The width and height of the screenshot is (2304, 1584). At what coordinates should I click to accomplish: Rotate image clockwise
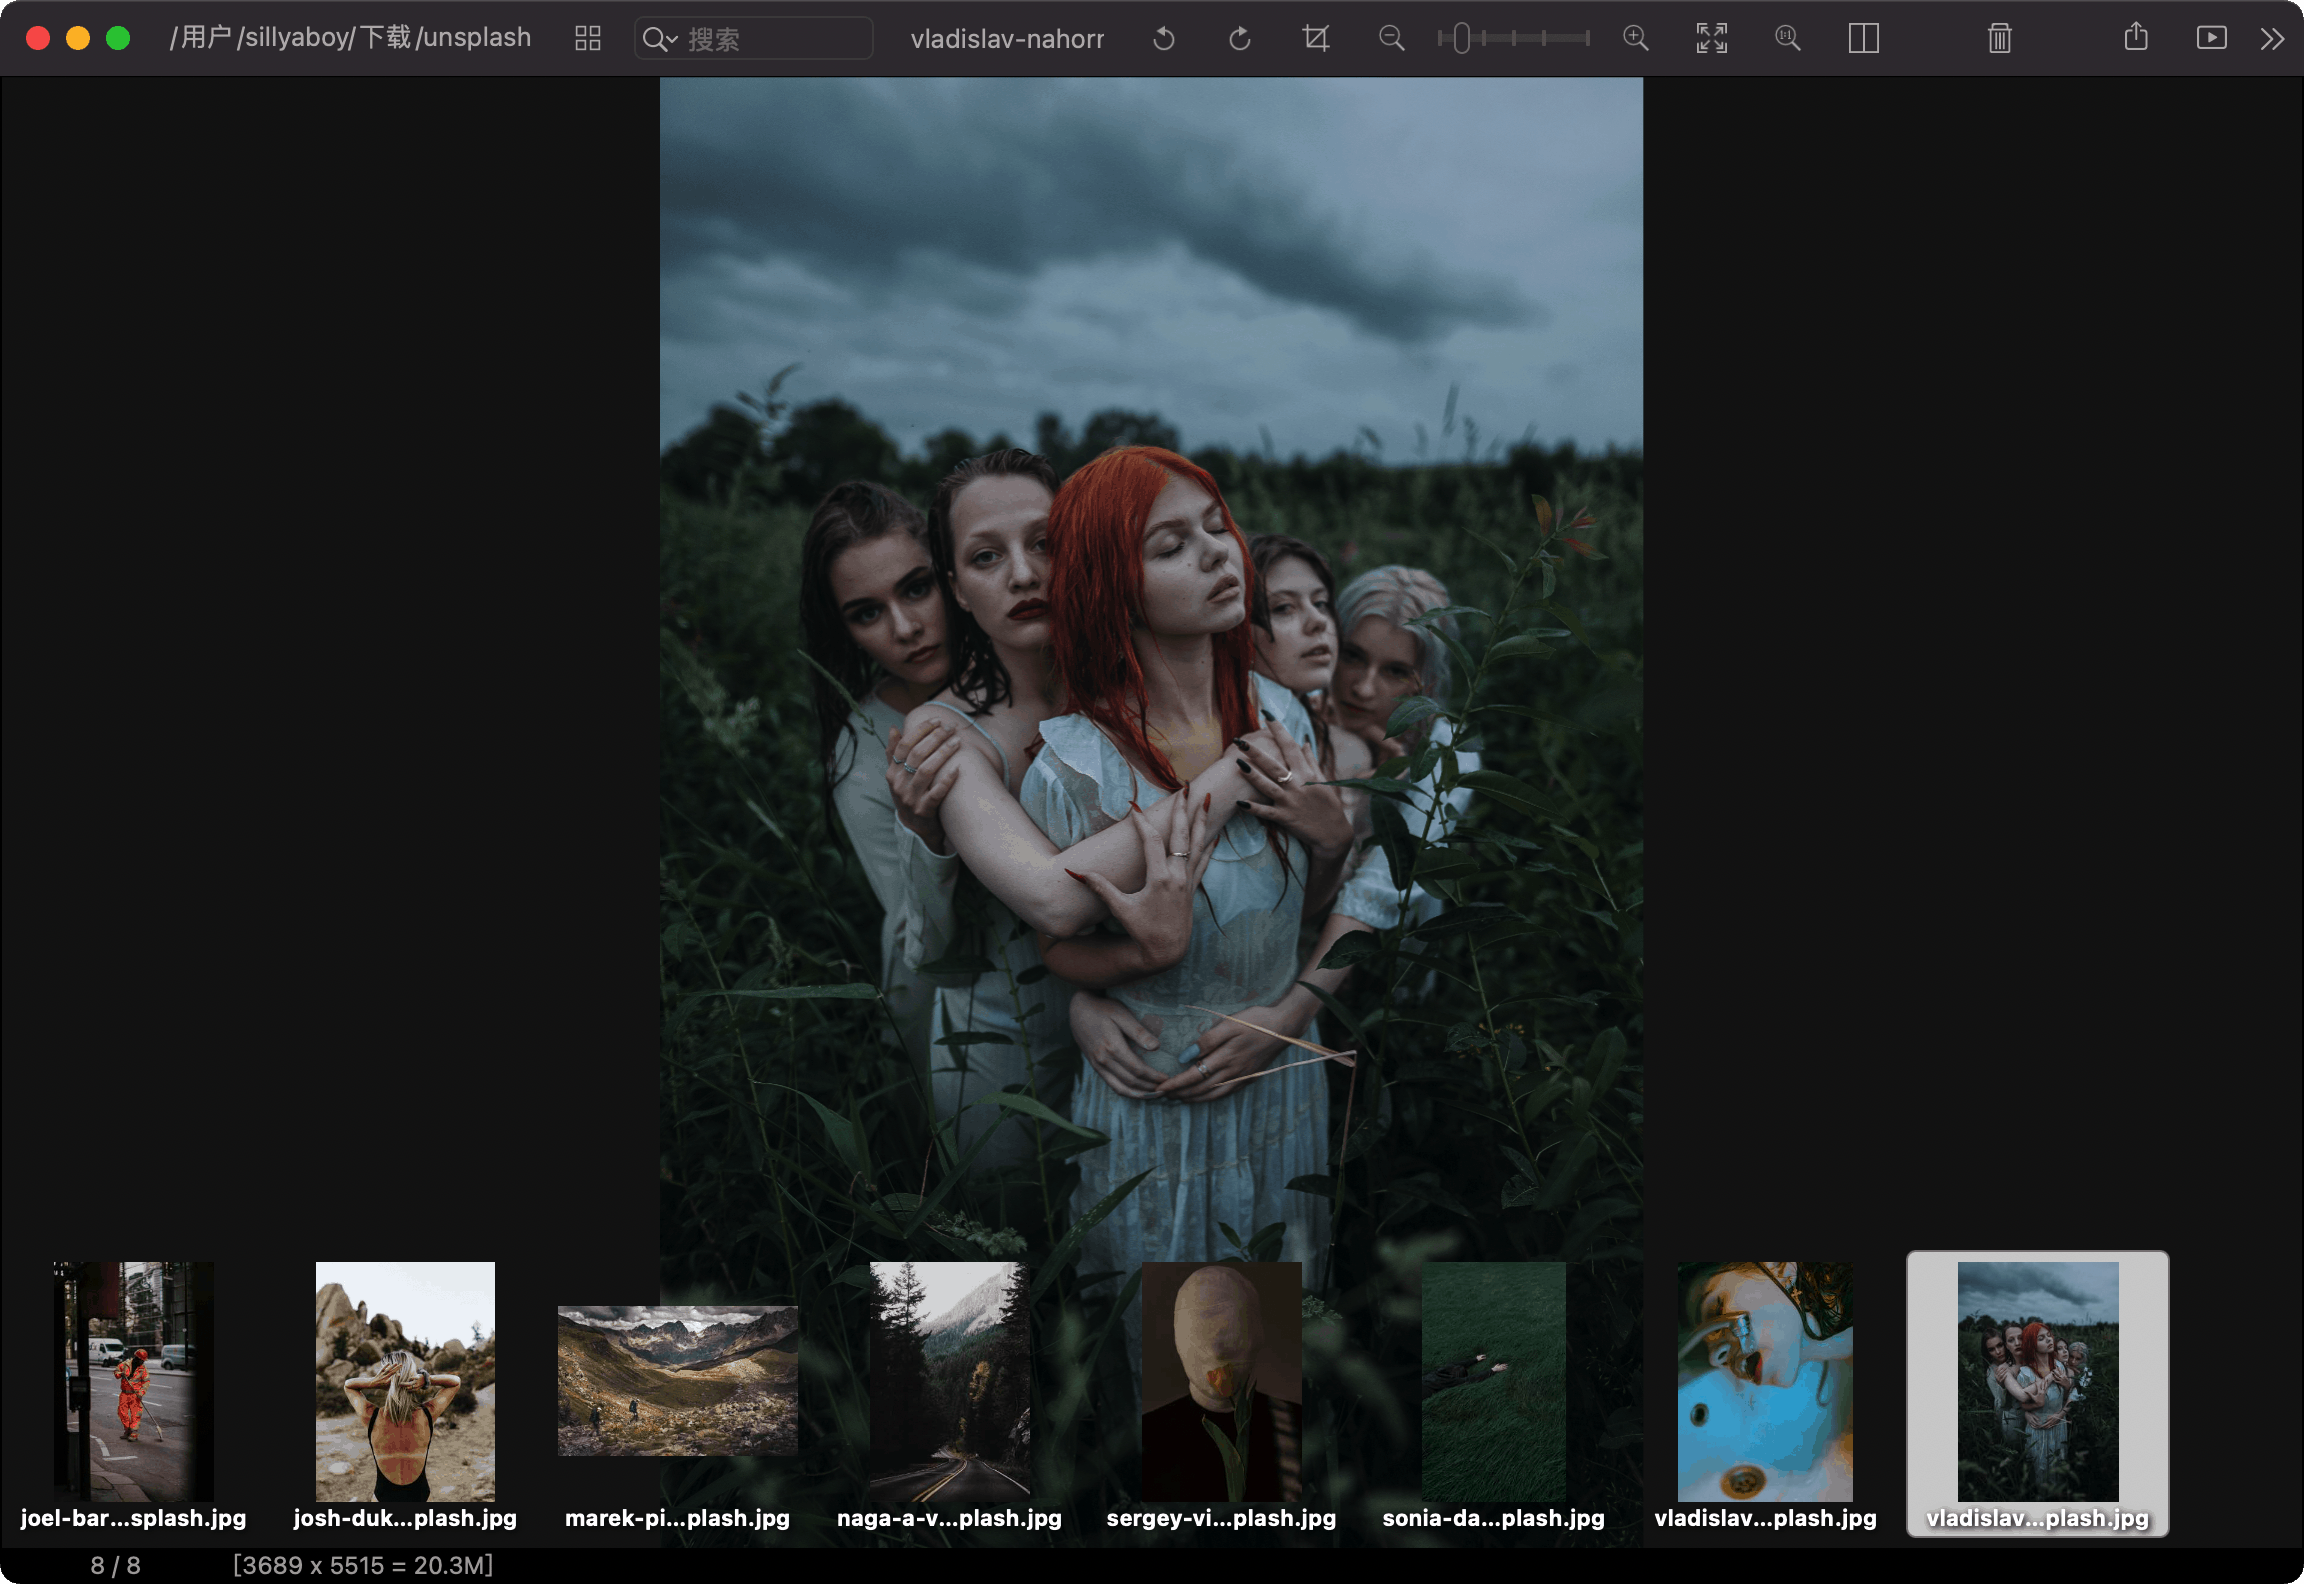coord(1239,39)
